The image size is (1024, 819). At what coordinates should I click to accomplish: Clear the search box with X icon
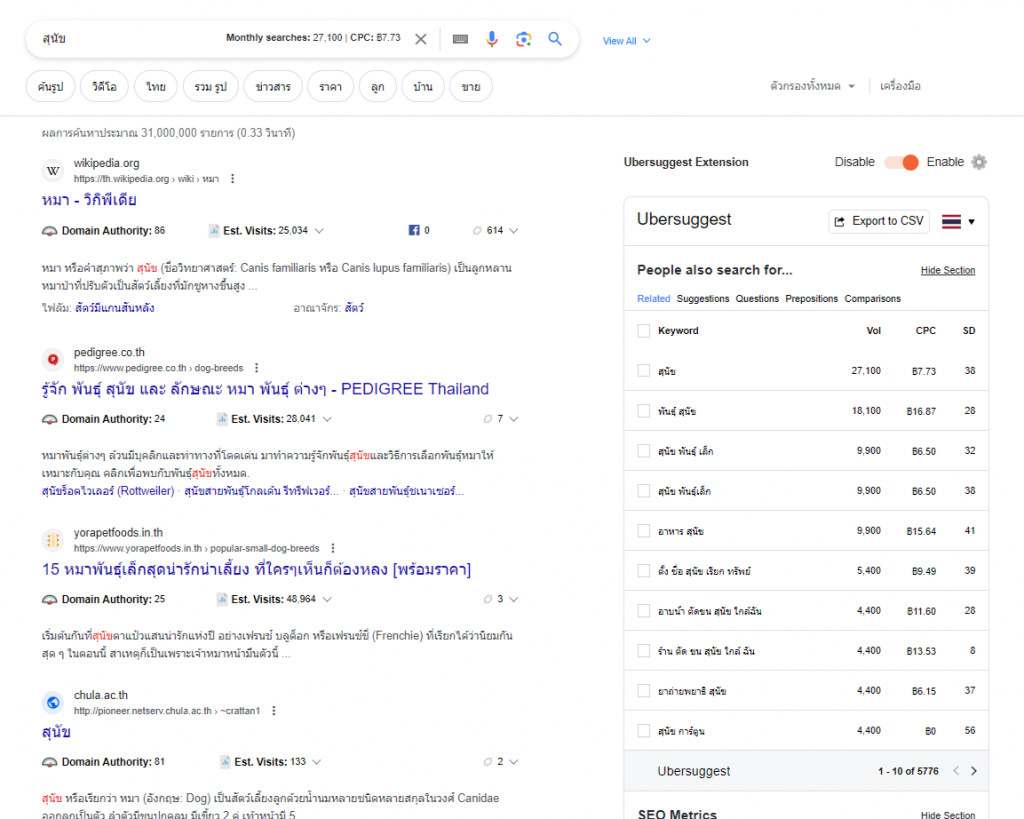tap(421, 39)
